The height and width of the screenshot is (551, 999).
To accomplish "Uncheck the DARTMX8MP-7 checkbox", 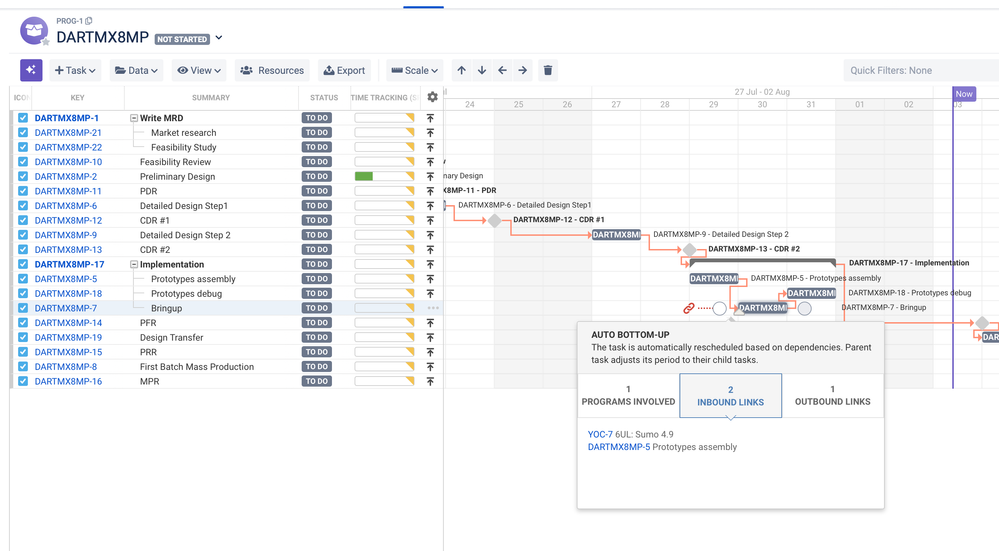I will (x=23, y=308).
